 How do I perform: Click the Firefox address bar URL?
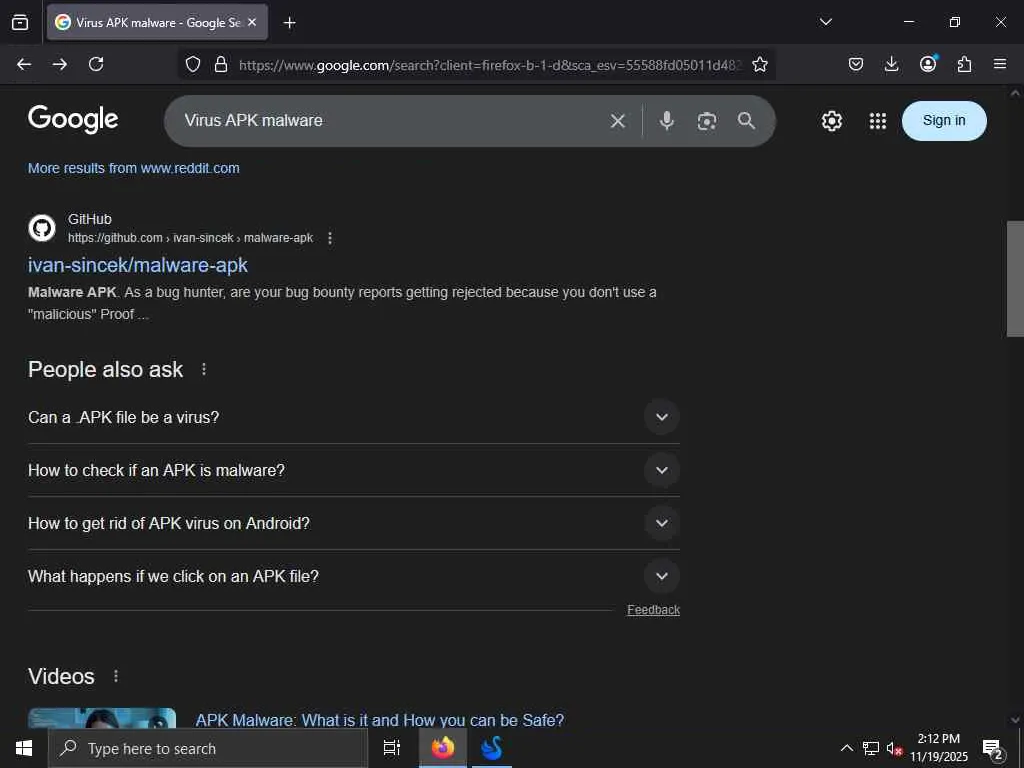pyautogui.click(x=490, y=65)
